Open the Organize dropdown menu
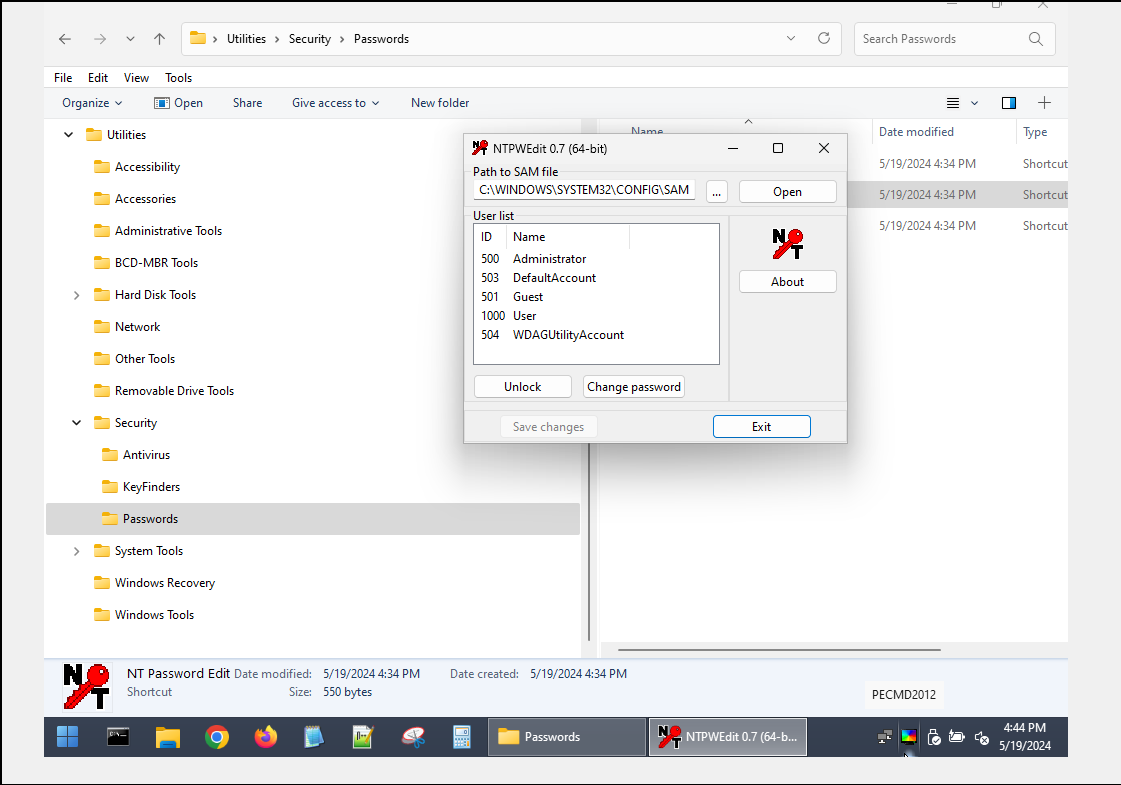The width and height of the screenshot is (1121, 785). 92,103
